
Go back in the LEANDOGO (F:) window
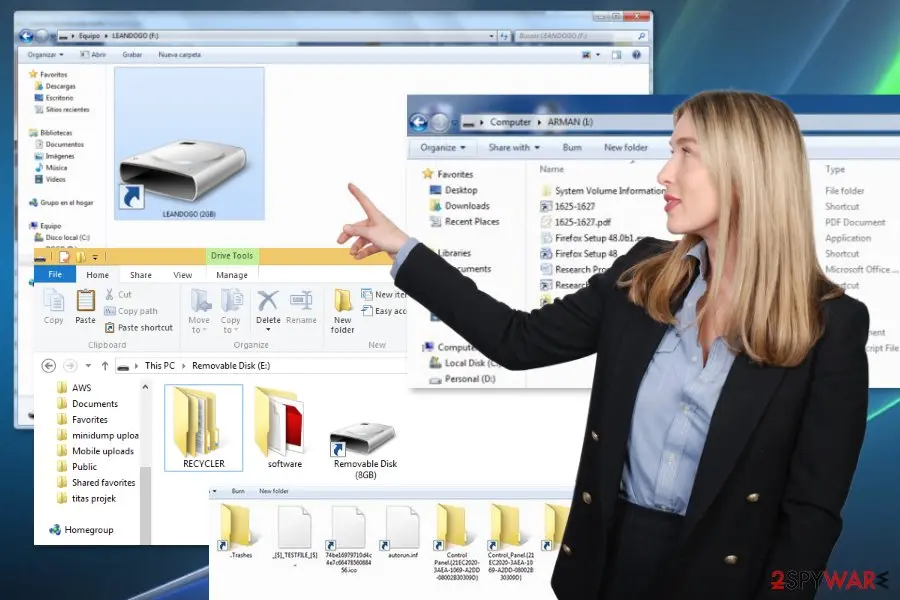[x=26, y=36]
